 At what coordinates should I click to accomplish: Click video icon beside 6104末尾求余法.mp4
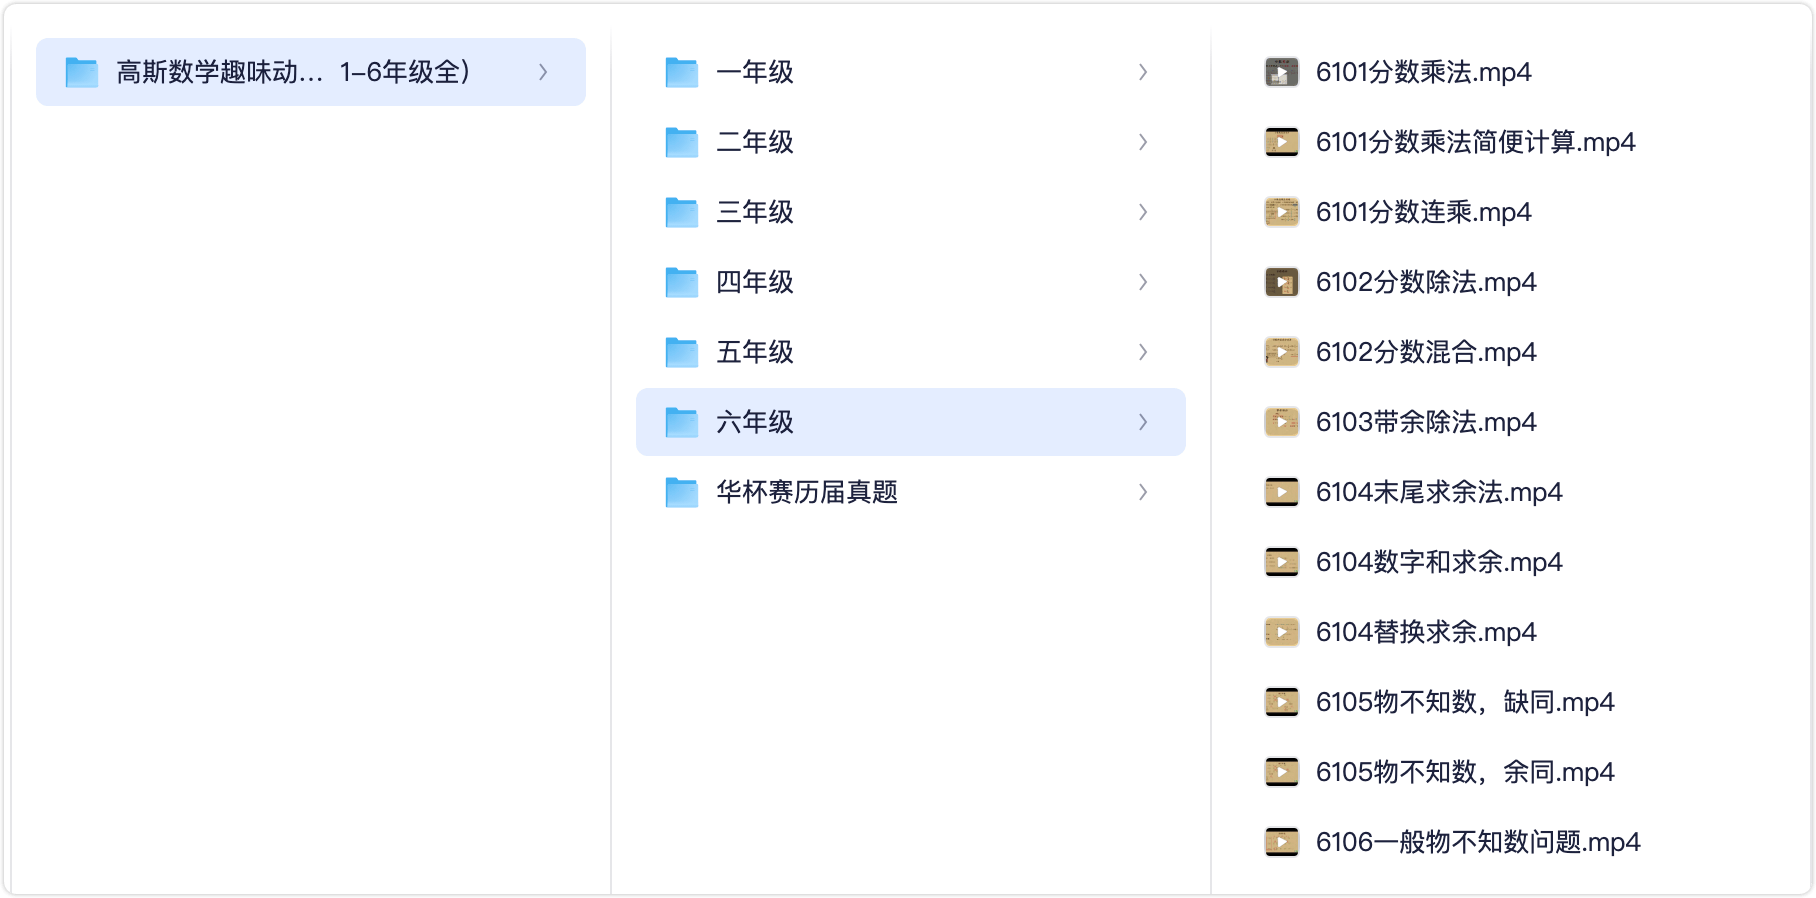point(1281,492)
